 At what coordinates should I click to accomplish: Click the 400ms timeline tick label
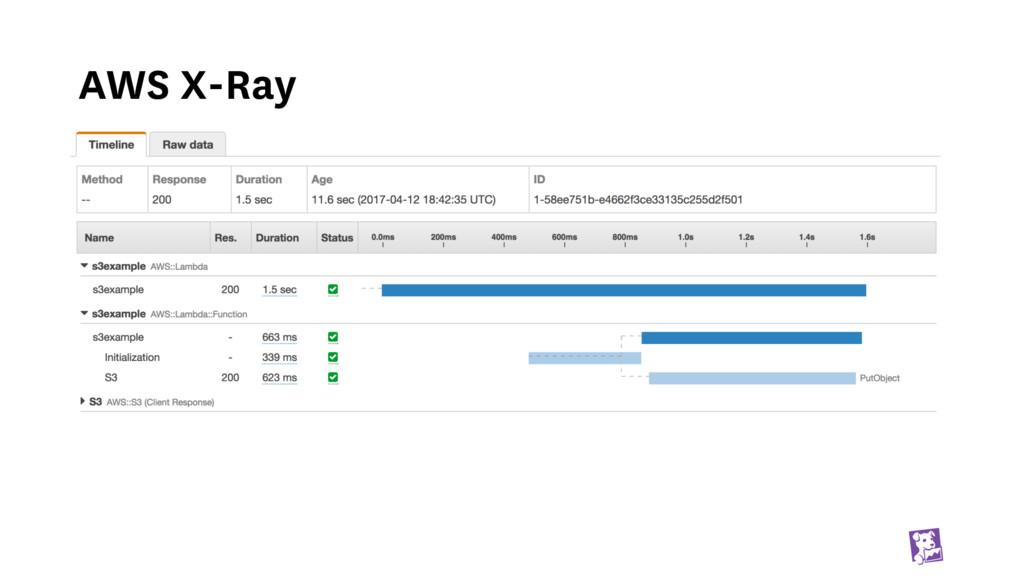[504, 237]
